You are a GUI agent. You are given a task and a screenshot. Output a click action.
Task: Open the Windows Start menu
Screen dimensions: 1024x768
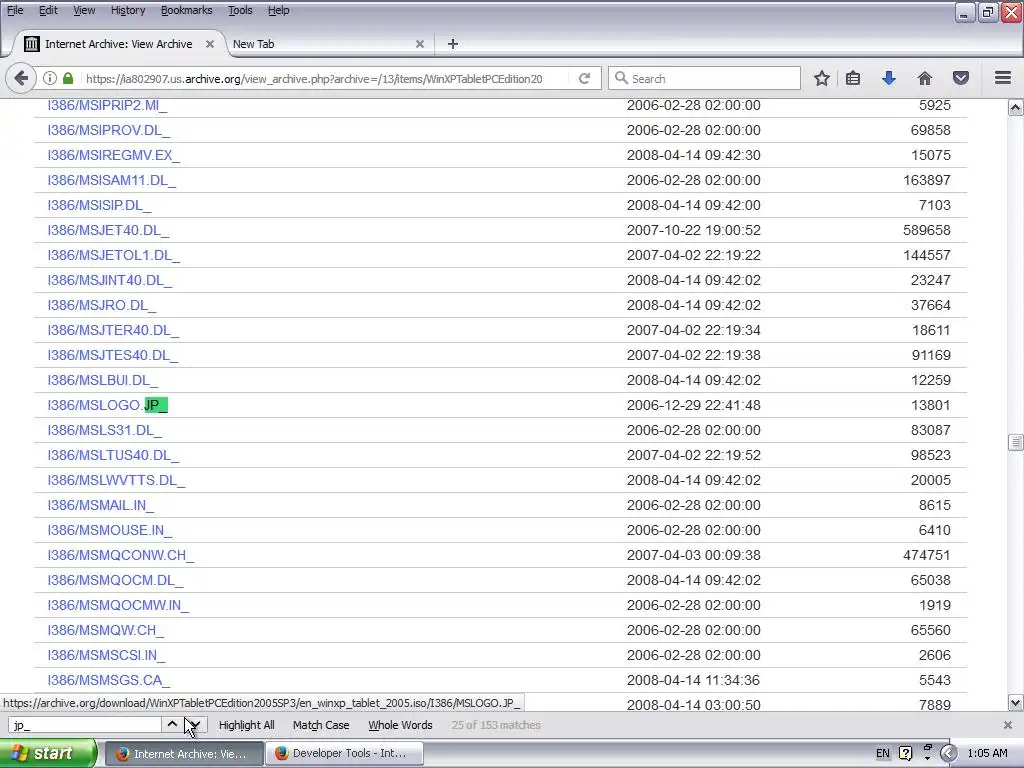click(47, 753)
